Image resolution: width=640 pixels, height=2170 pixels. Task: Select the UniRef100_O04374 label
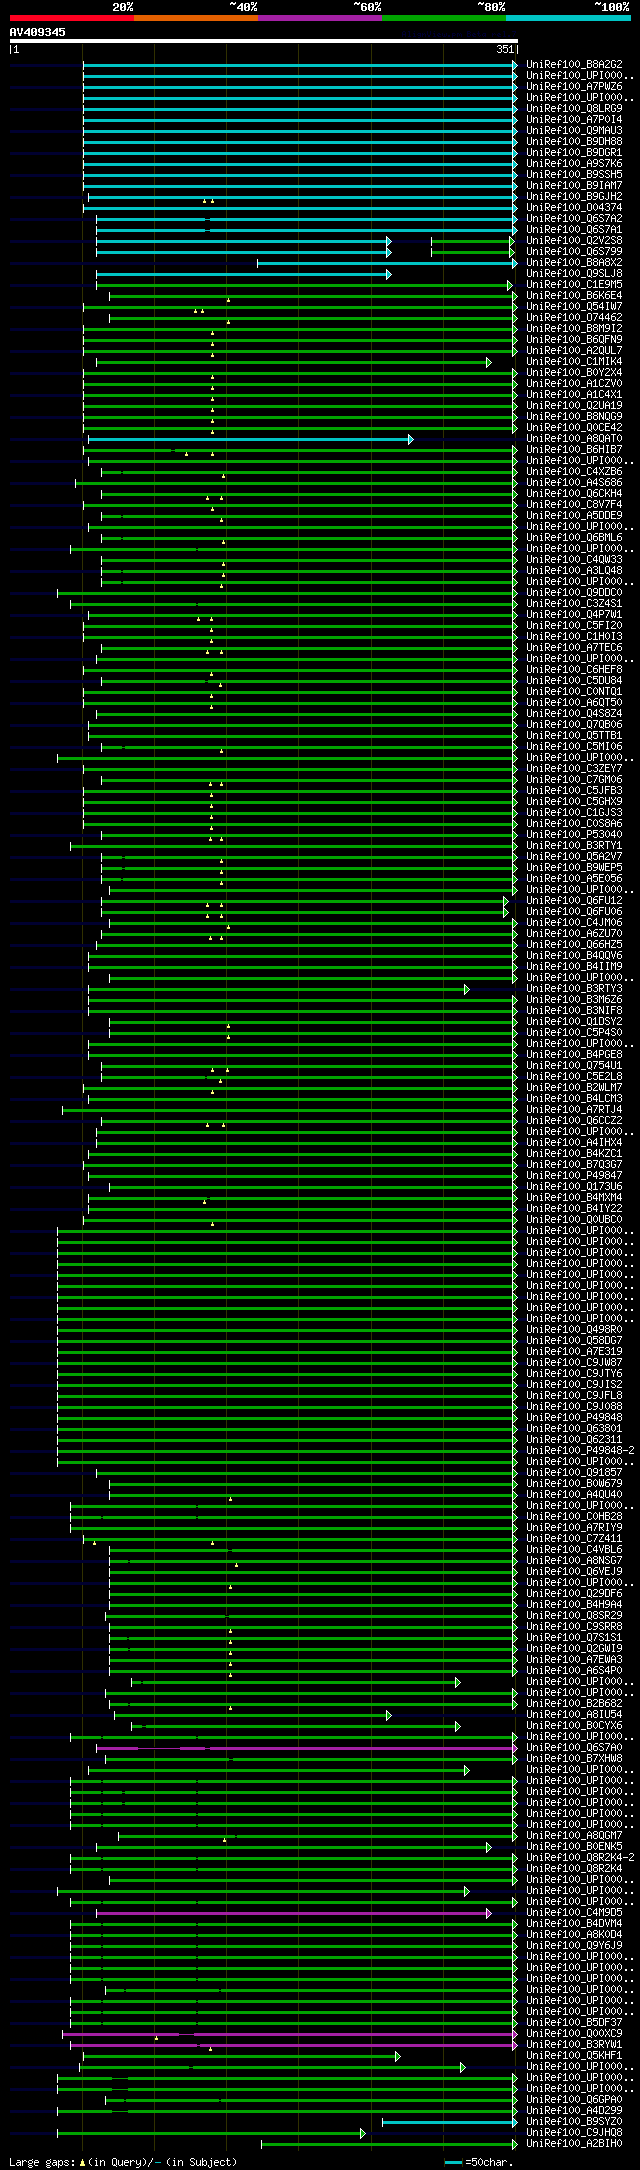pyautogui.click(x=574, y=208)
